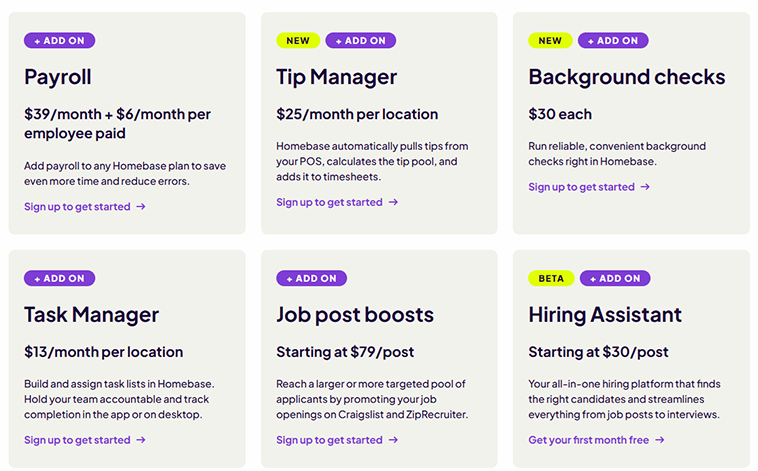This screenshot has width=758, height=471.
Task: Click the Get your first month free link
Action: (x=589, y=440)
